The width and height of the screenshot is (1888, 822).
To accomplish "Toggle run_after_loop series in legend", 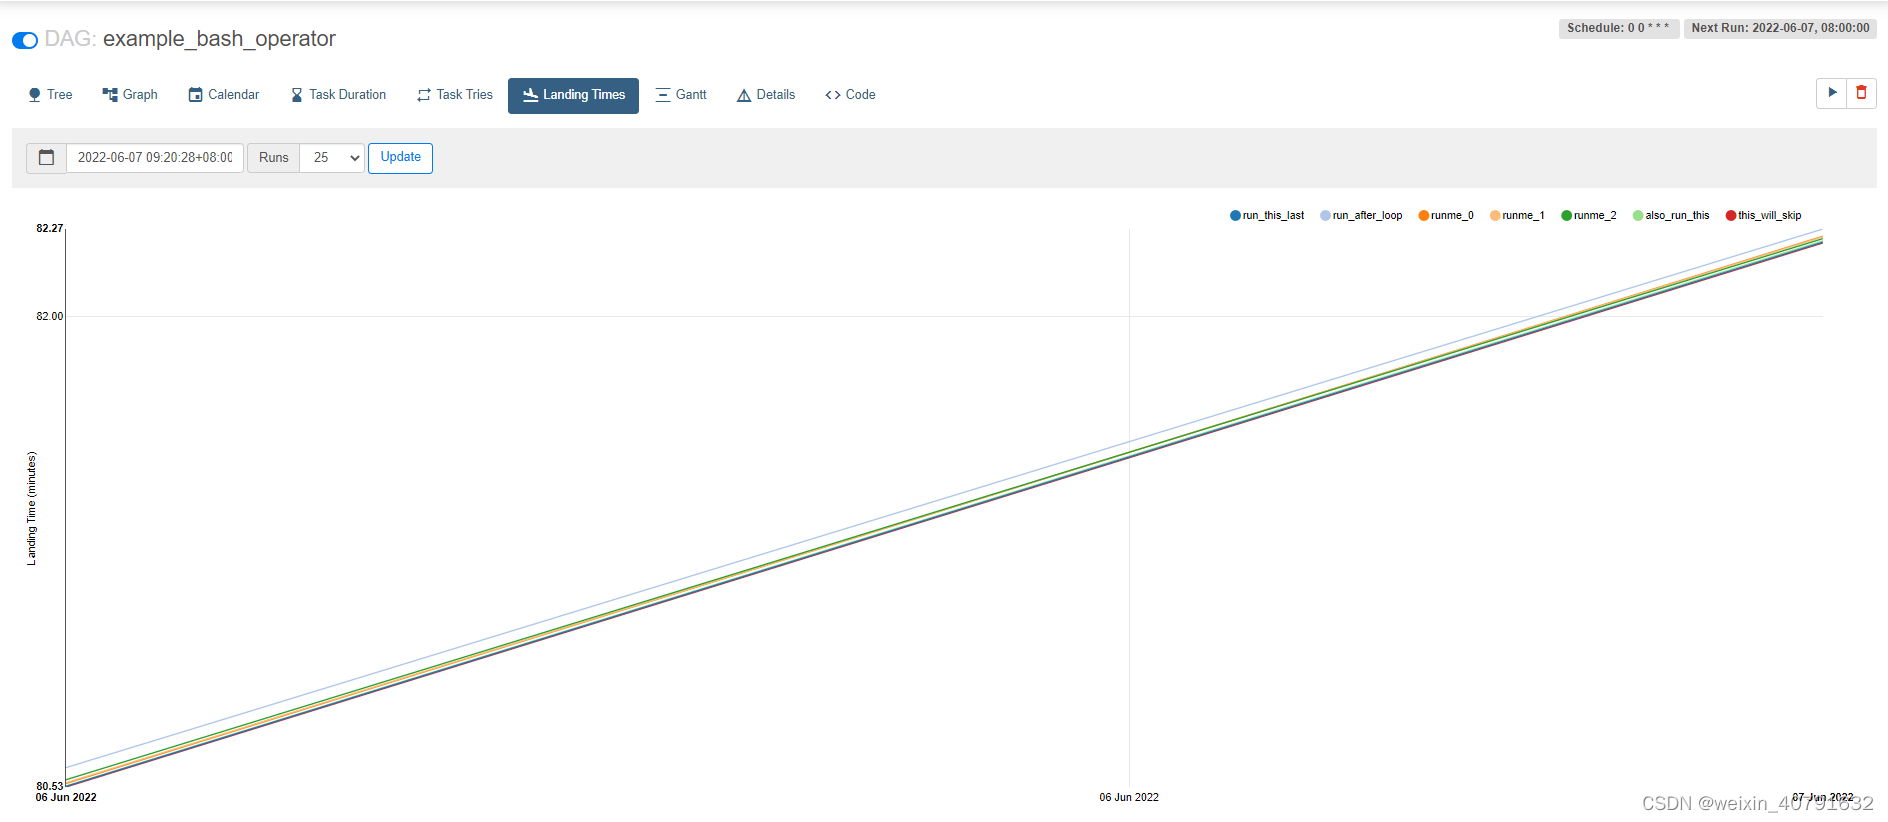I will click(x=1361, y=215).
